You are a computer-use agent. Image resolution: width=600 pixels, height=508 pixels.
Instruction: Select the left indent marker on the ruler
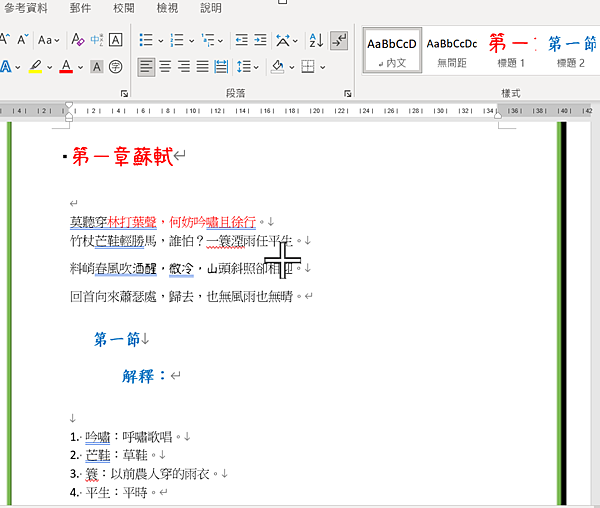(x=69, y=118)
